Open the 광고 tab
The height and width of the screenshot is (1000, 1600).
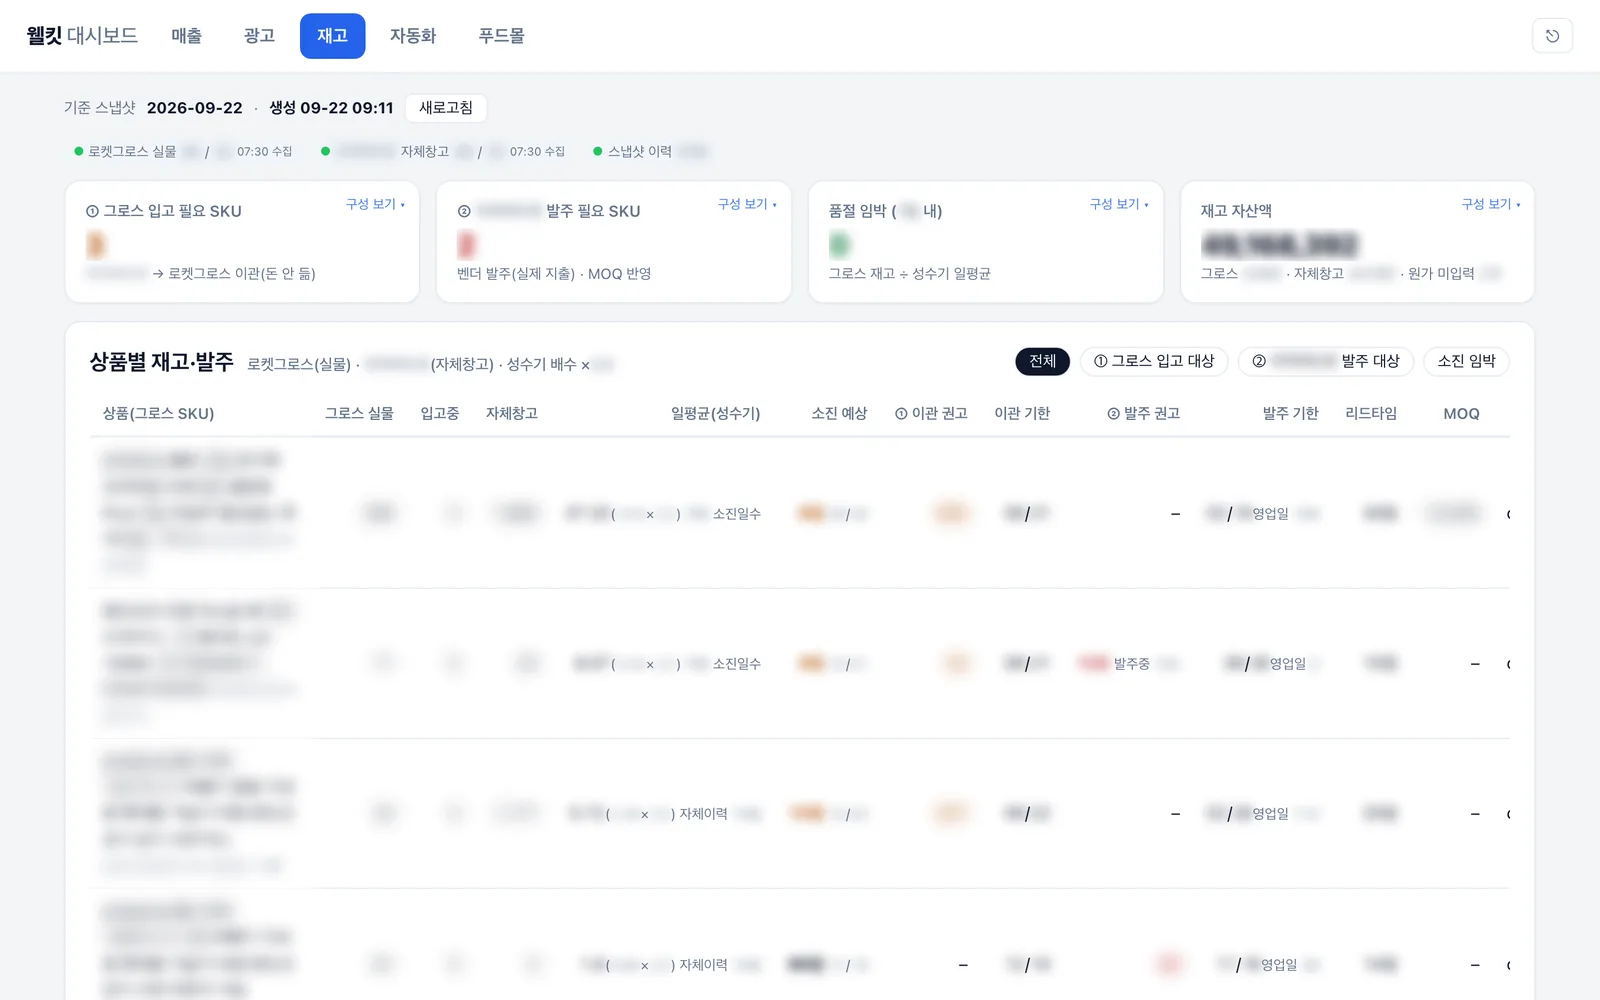click(x=259, y=36)
